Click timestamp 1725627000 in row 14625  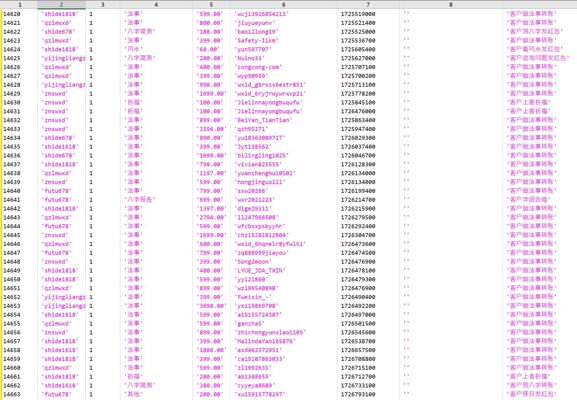coord(358,58)
